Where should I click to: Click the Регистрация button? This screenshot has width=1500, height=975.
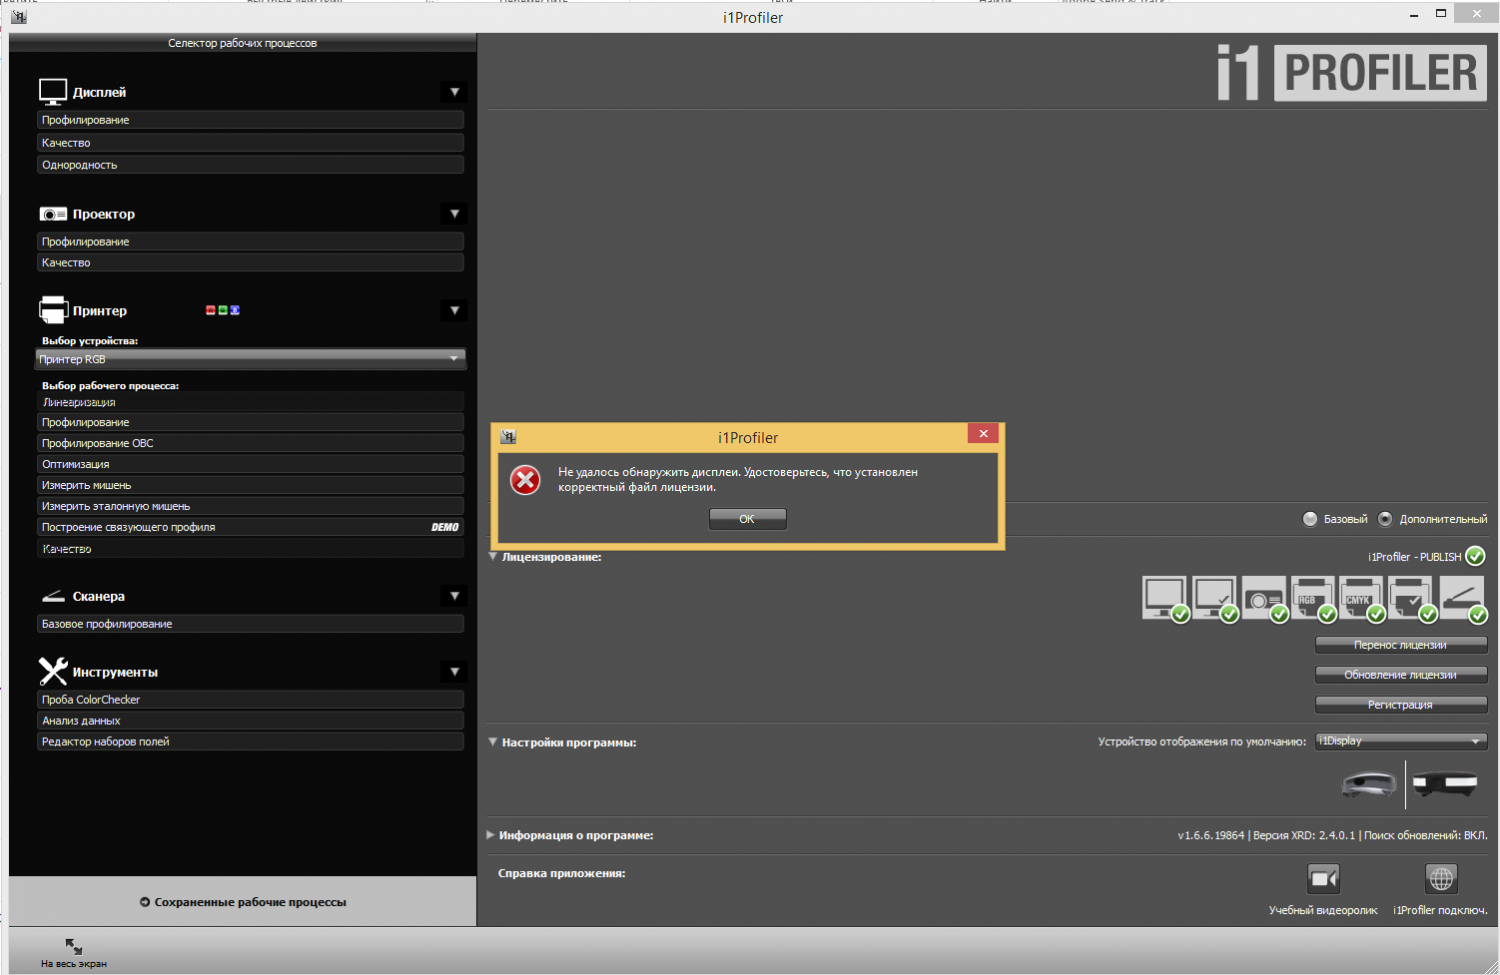tap(1401, 705)
